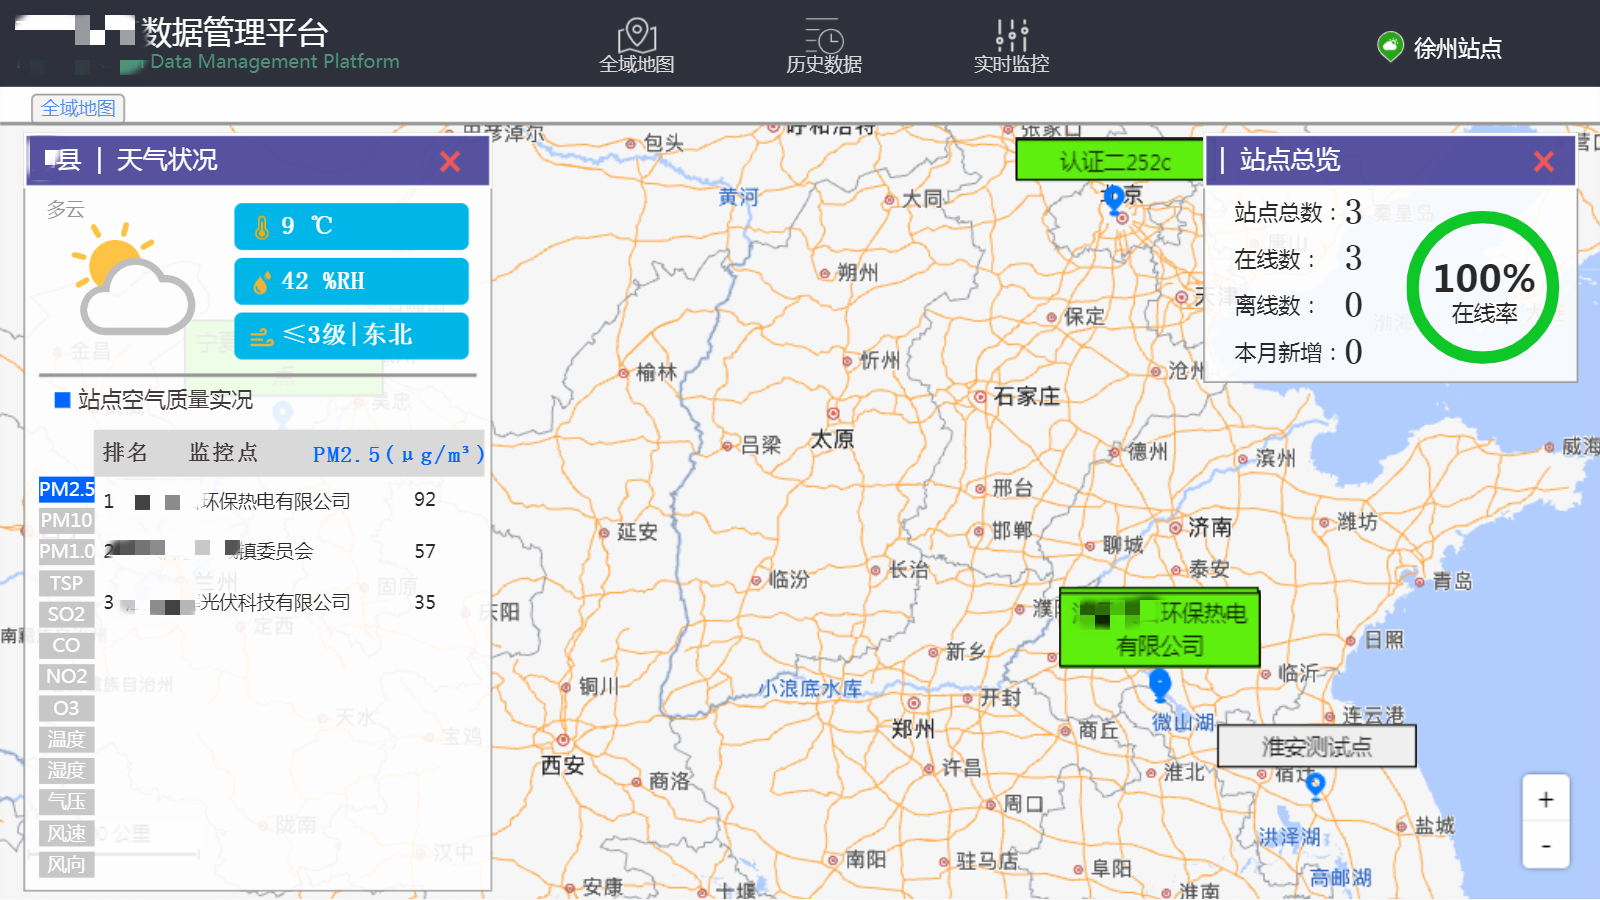Select the blue marker near 洪泽湖
Screen dimensions: 1600x900
point(1315,786)
